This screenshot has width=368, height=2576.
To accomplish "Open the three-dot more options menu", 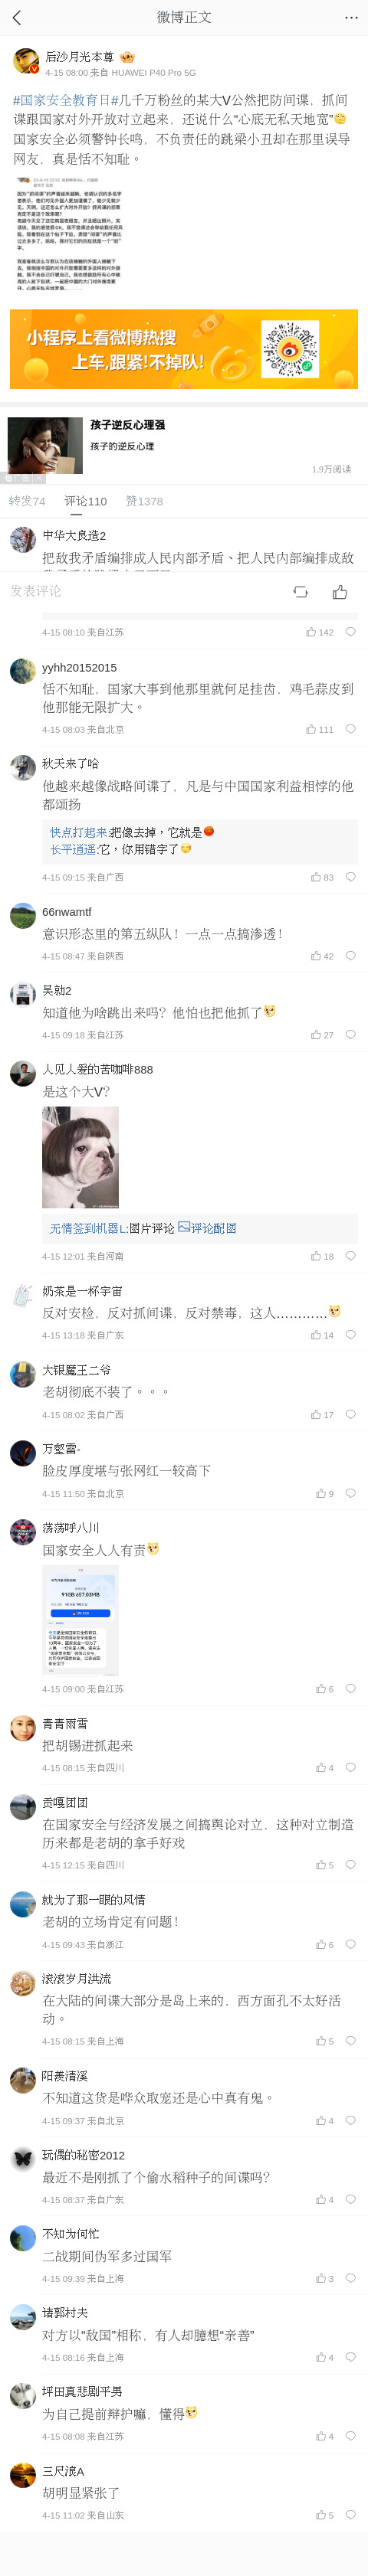I will click(351, 17).
